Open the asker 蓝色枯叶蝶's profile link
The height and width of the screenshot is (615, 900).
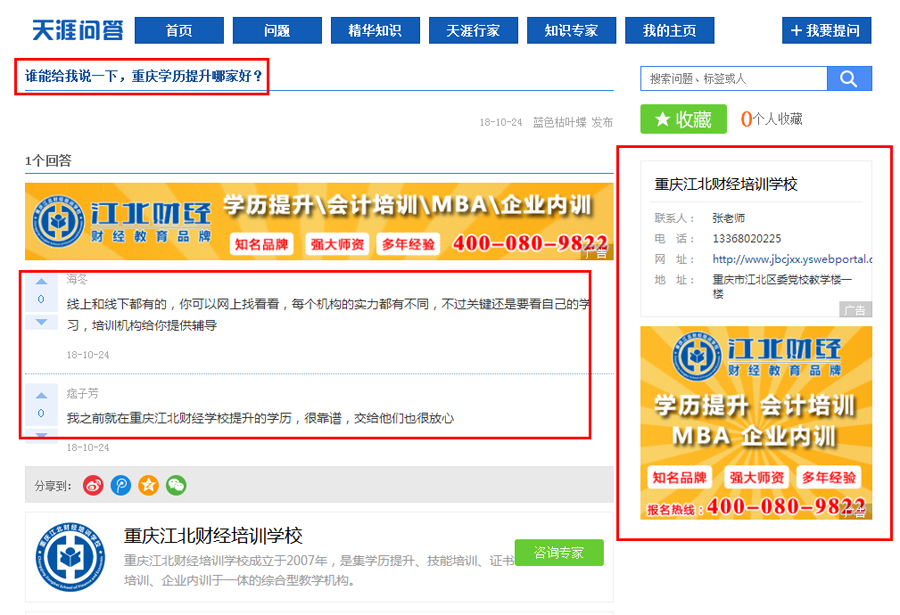560,122
